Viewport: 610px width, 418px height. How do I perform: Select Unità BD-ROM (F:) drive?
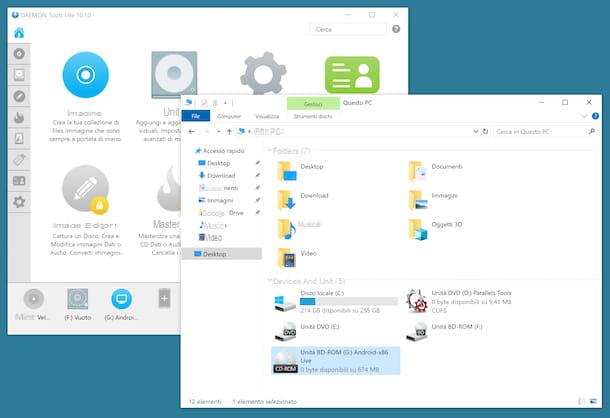pos(444,332)
